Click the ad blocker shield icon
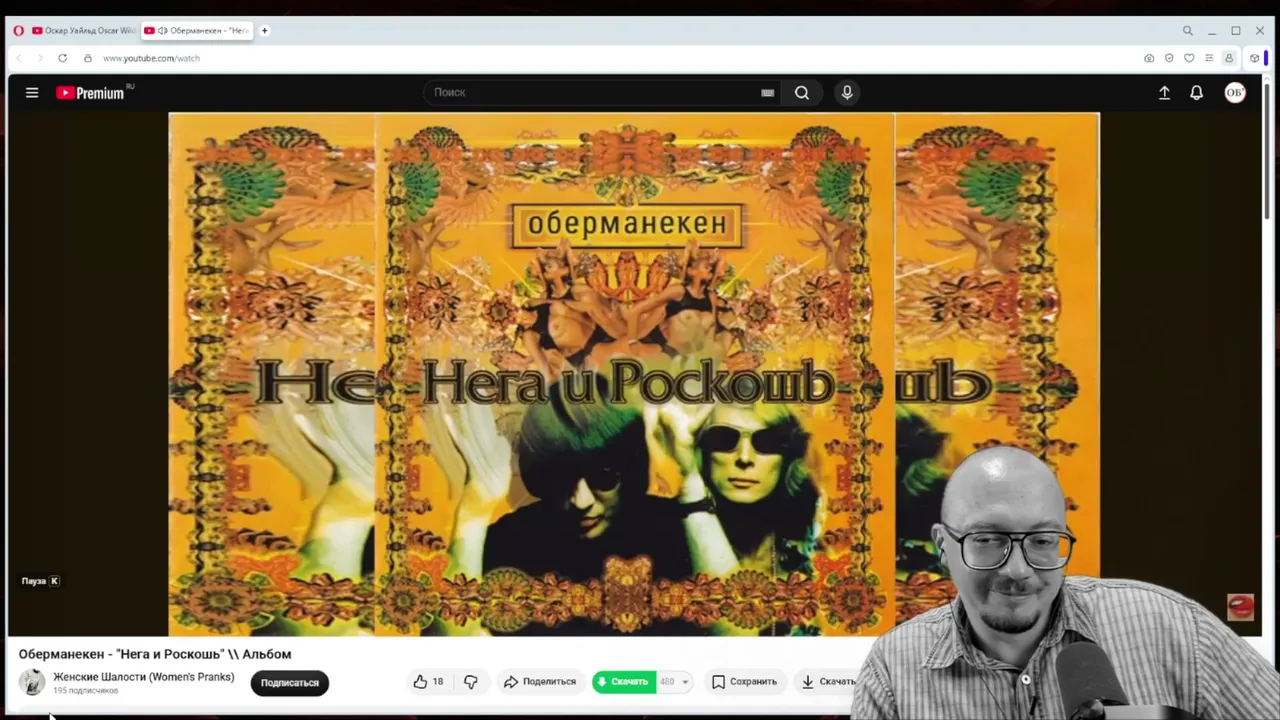This screenshot has height=720, width=1280. (x=1169, y=58)
